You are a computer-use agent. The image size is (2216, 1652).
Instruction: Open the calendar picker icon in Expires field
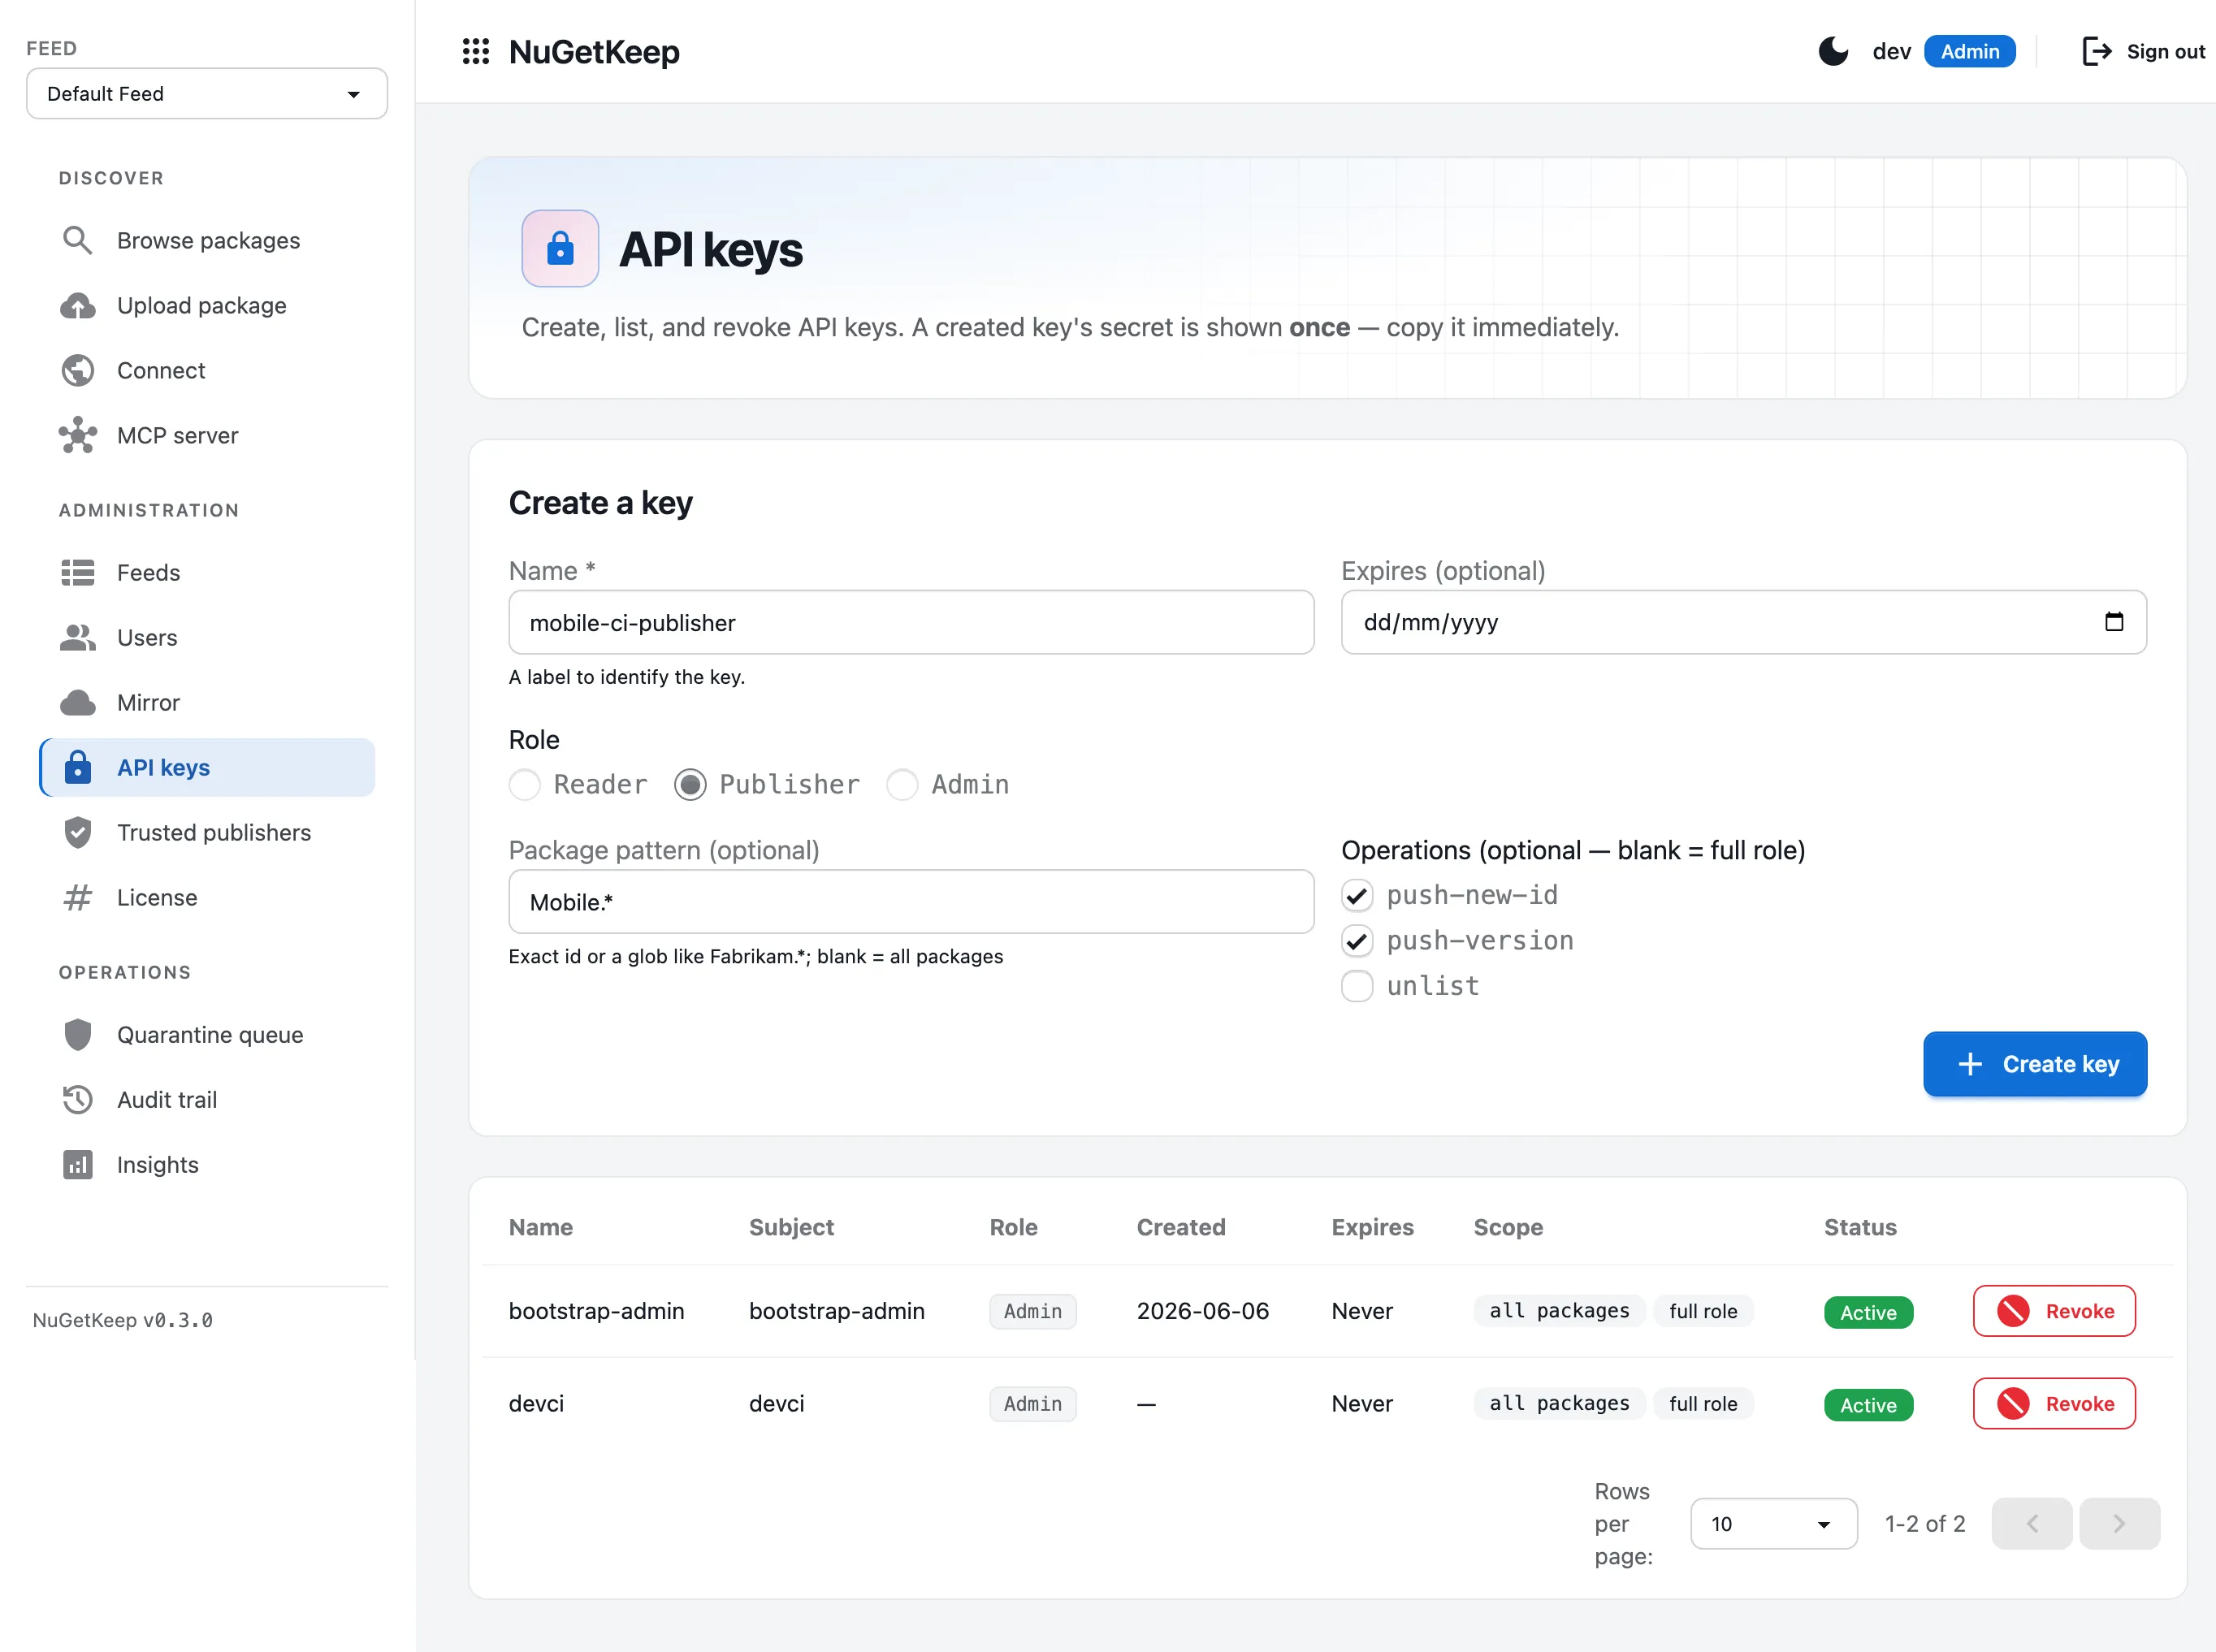click(x=2114, y=621)
